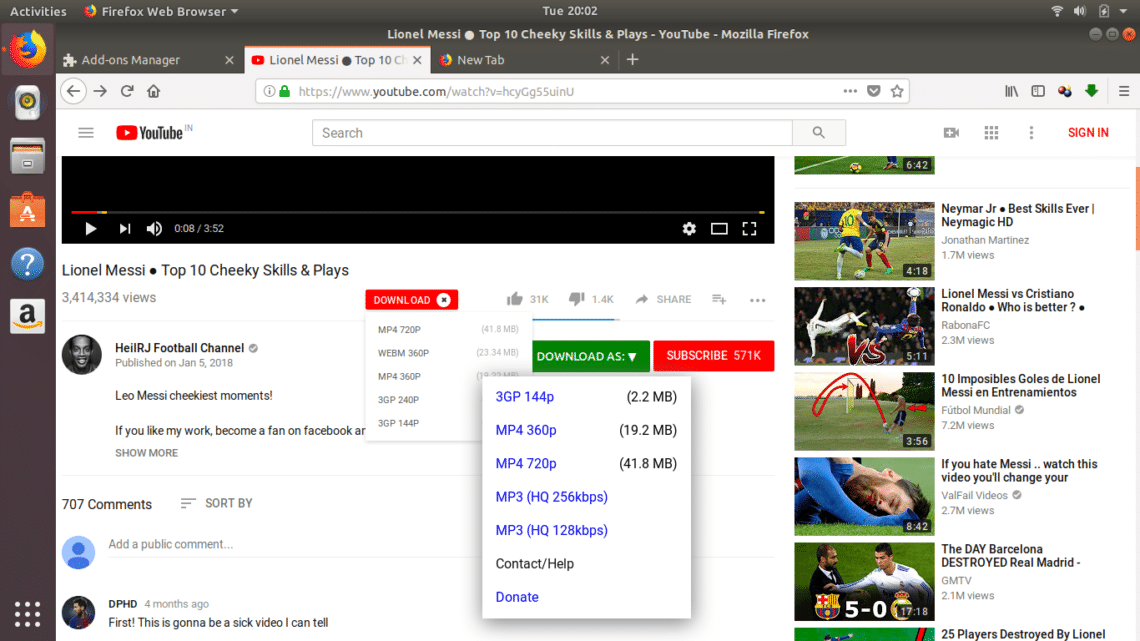Go to browser home page
This screenshot has width=1140, height=641.
[153, 91]
